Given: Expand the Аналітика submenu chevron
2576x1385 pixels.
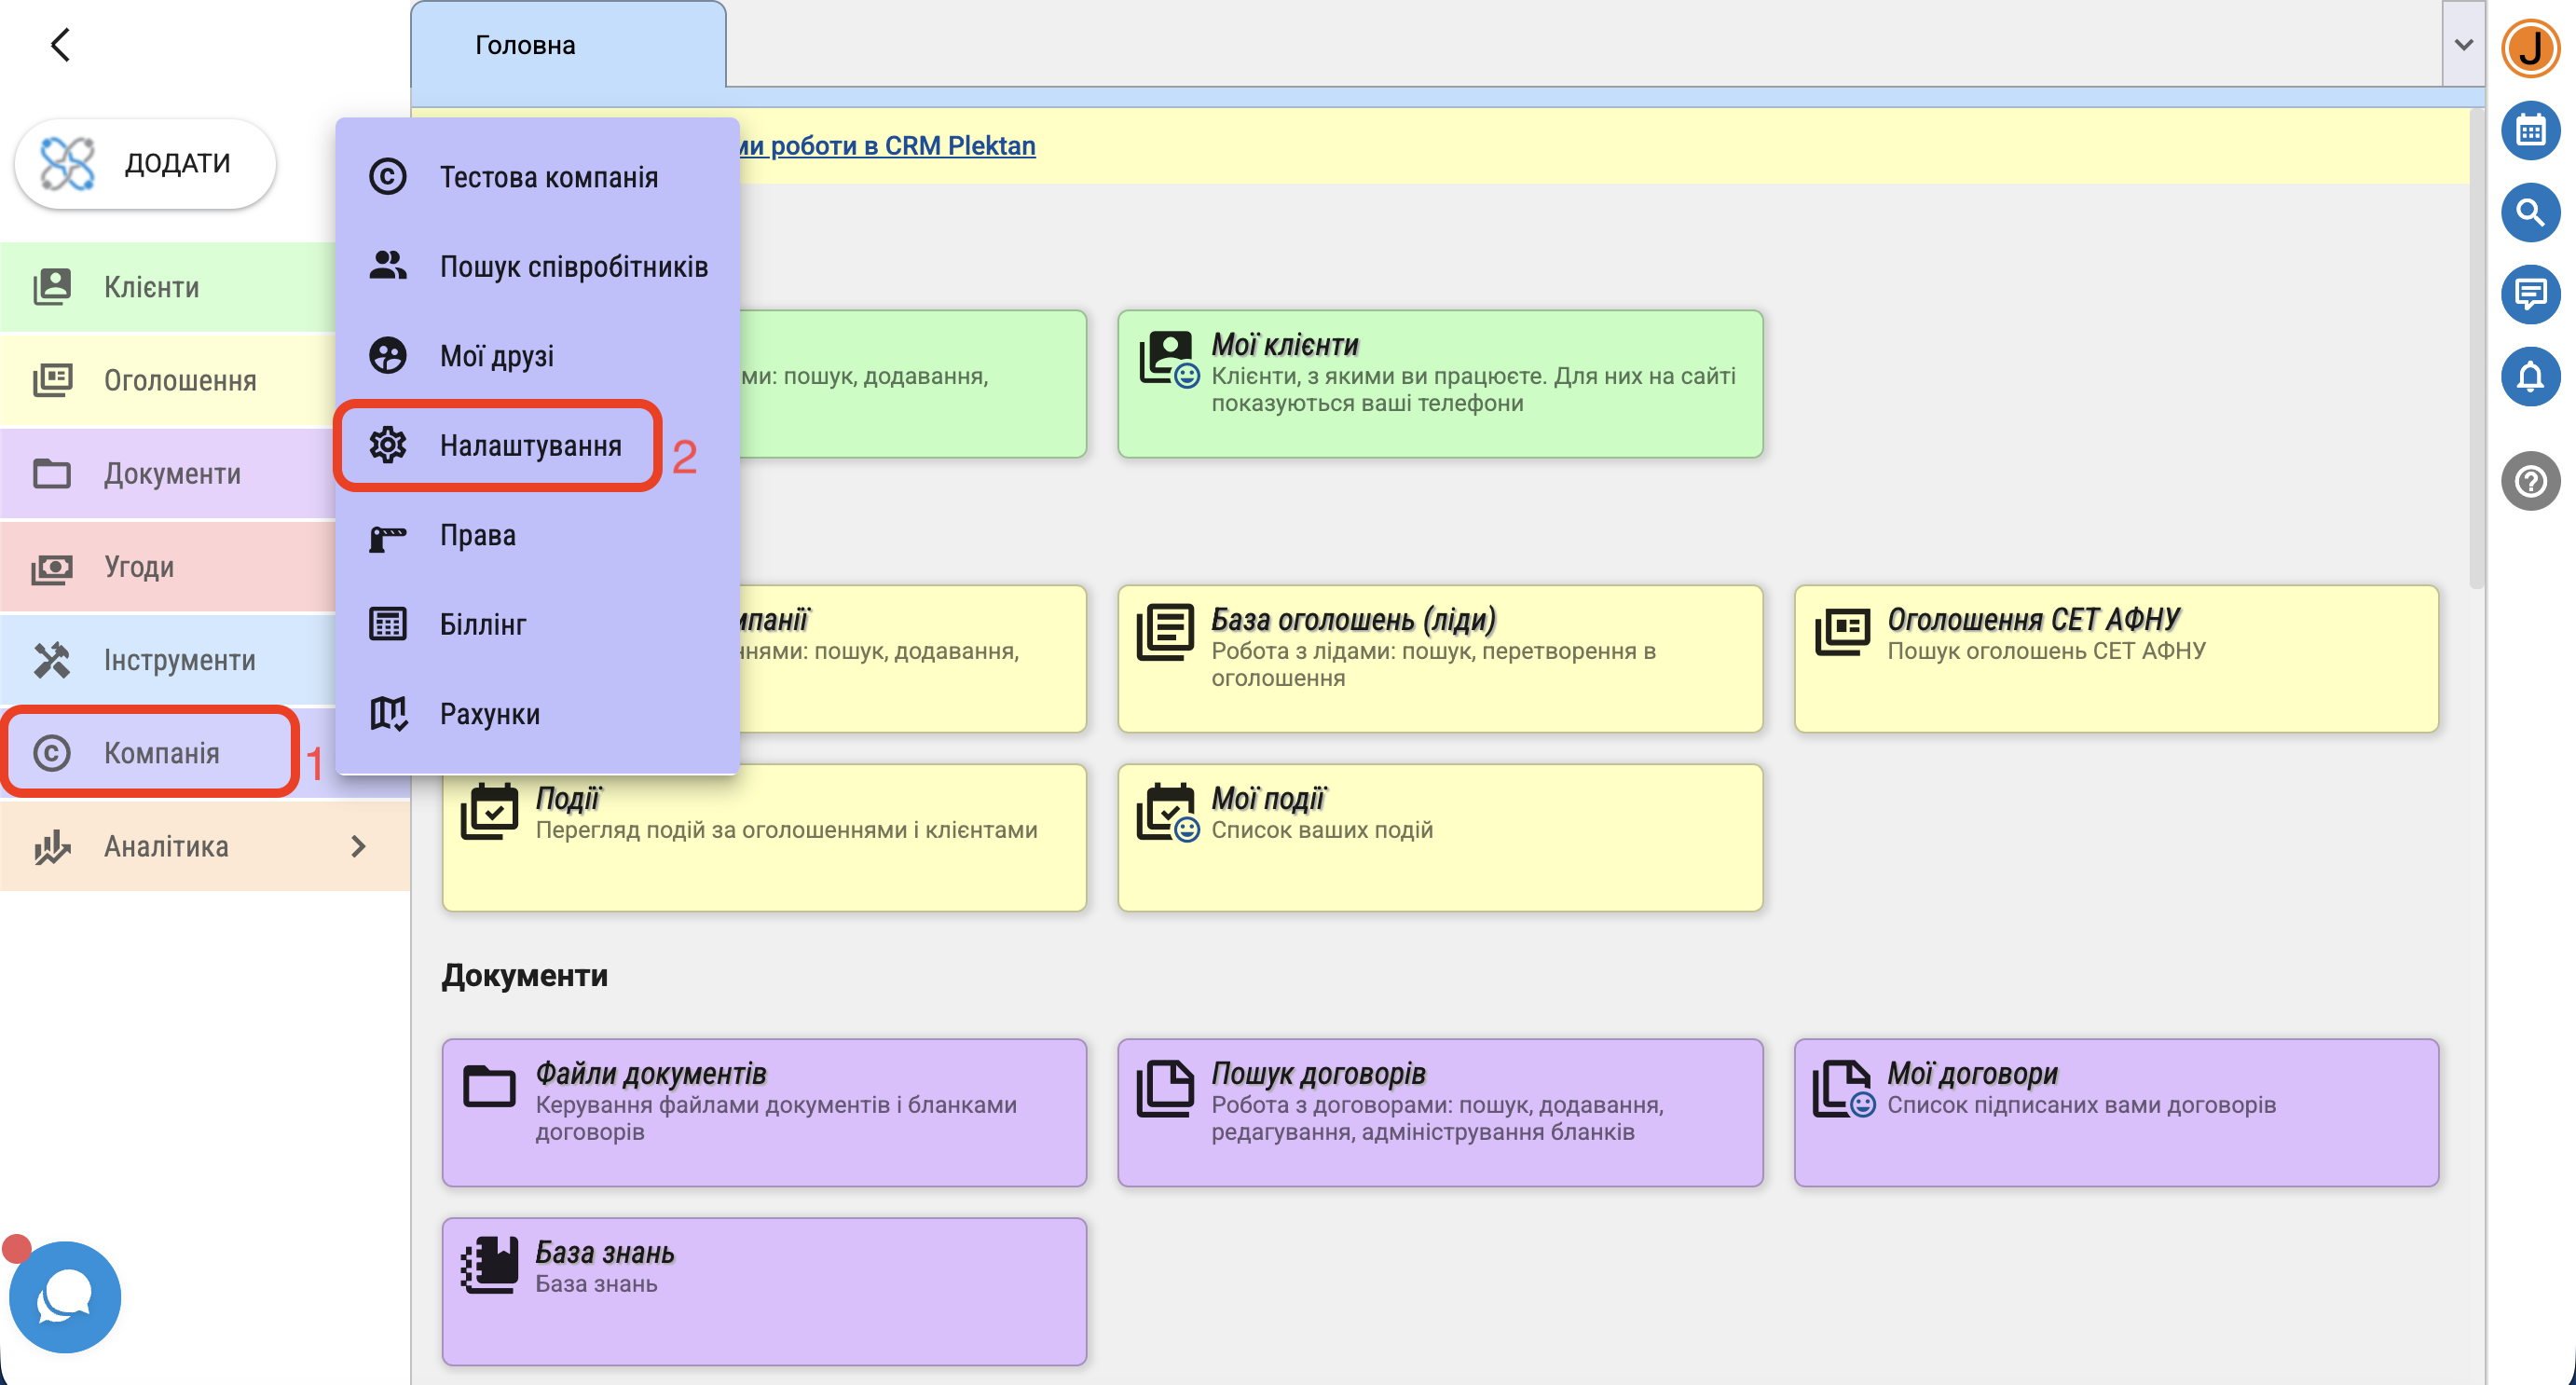Looking at the screenshot, I should click(x=358, y=847).
